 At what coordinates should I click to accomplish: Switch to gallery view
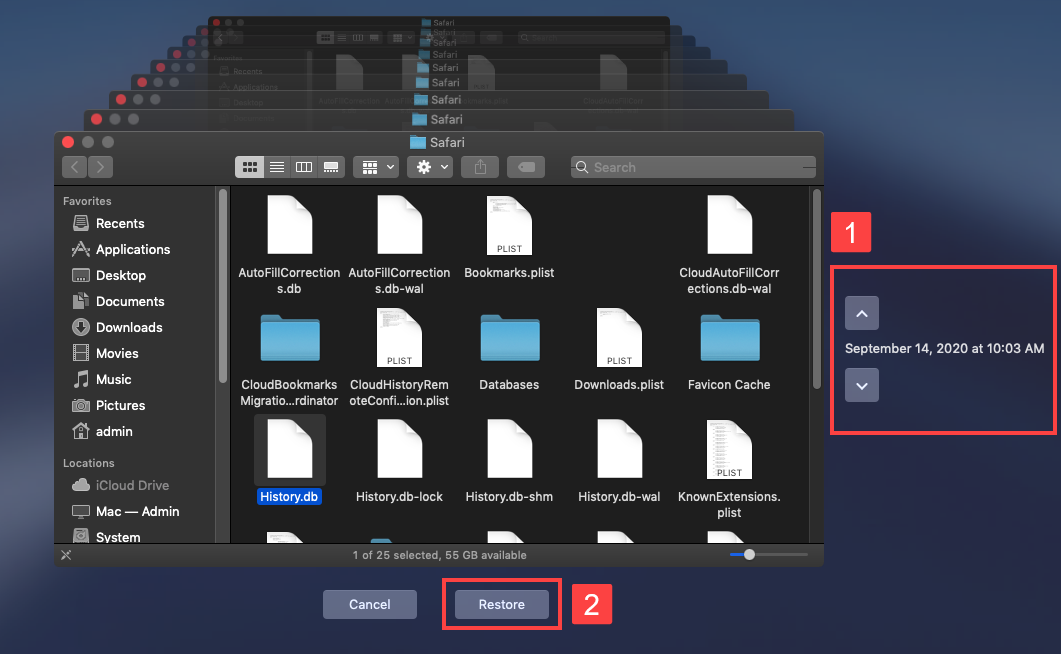(x=331, y=167)
